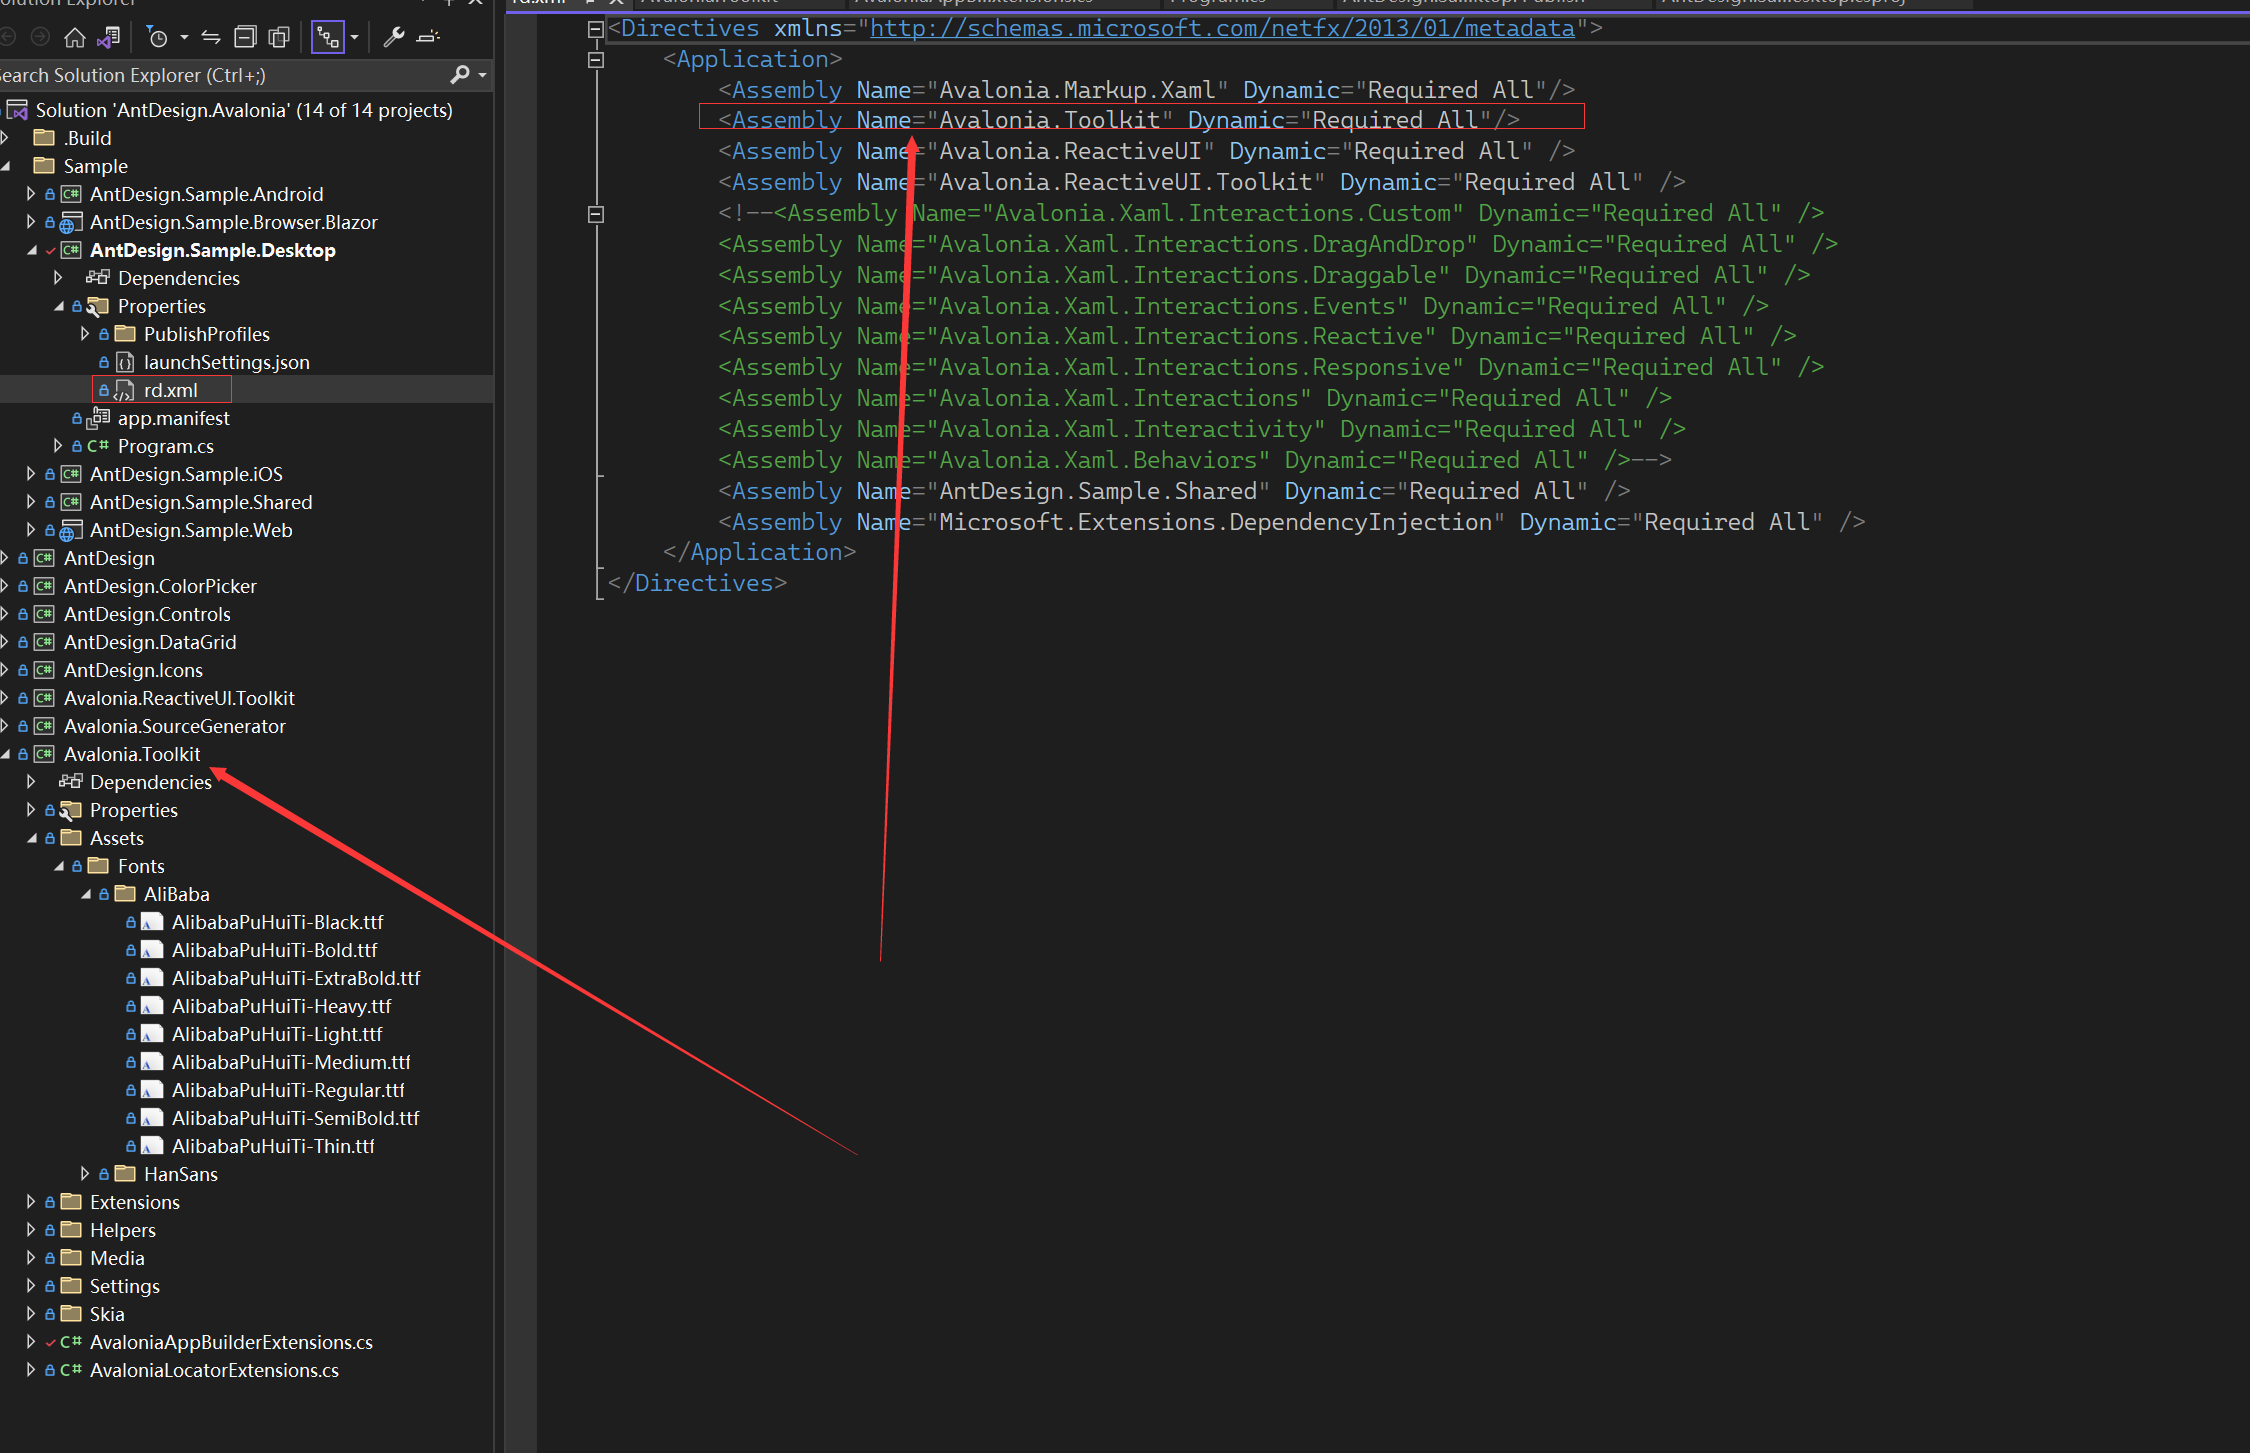Expand the HanSans fonts folder
Image resolution: width=2250 pixels, height=1453 pixels.
click(84, 1173)
